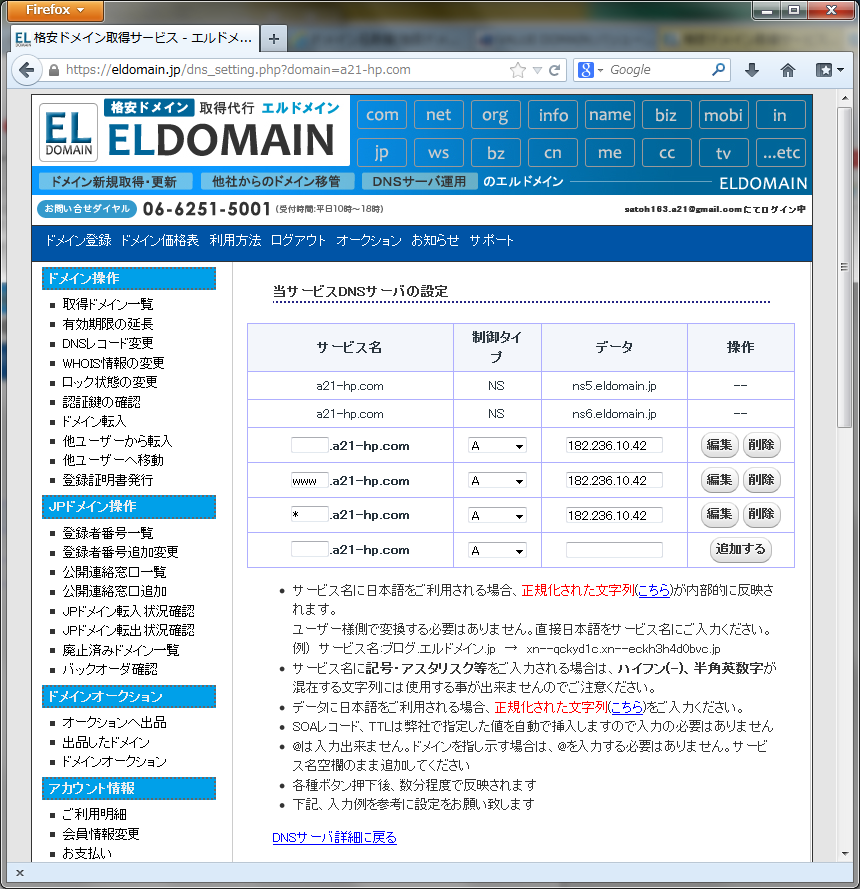Expand record type dropdown in new entry row
The height and width of the screenshot is (889, 860).
click(x=497, y=551)
